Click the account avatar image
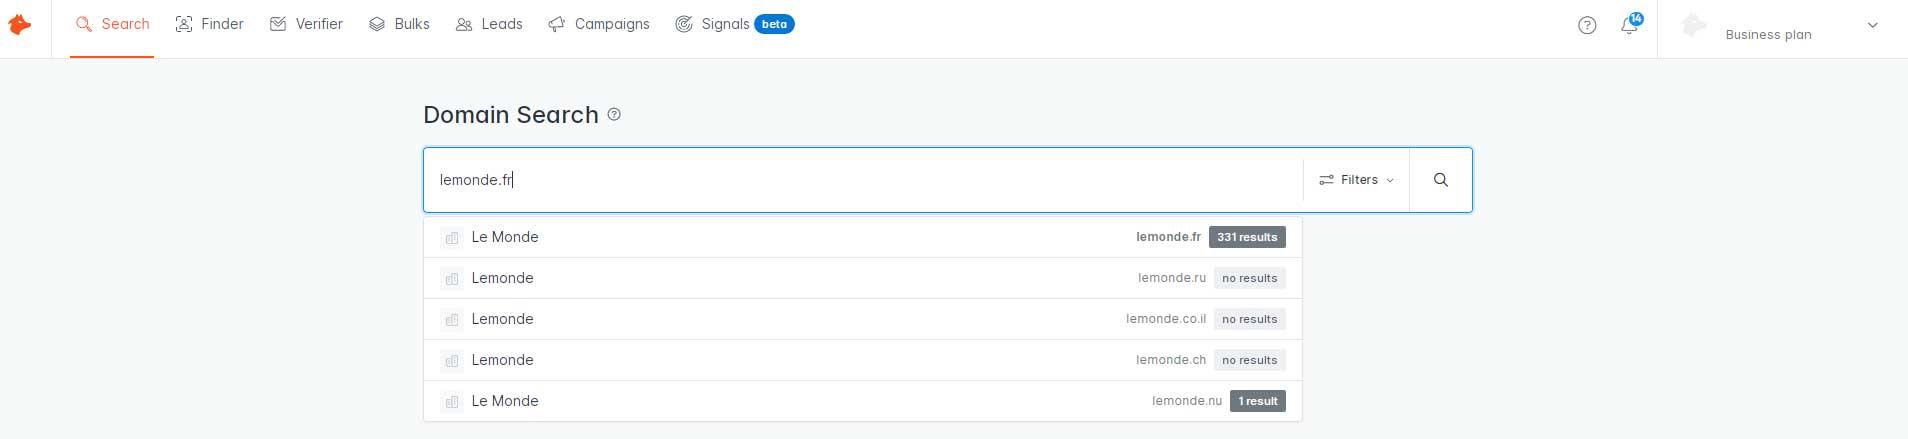 pyautogui.click(x=1694, y=26)
